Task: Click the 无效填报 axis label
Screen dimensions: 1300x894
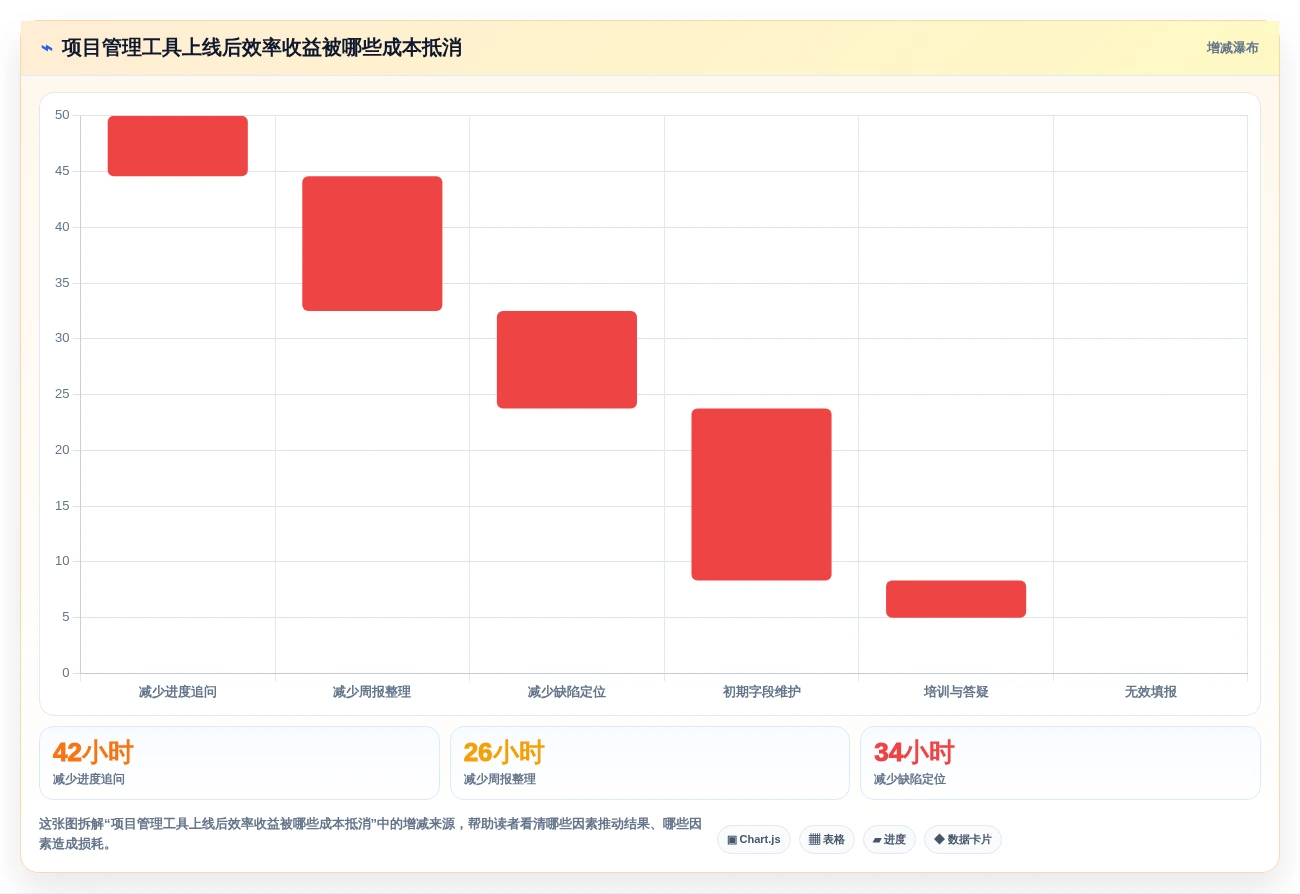Action: 1150,692
